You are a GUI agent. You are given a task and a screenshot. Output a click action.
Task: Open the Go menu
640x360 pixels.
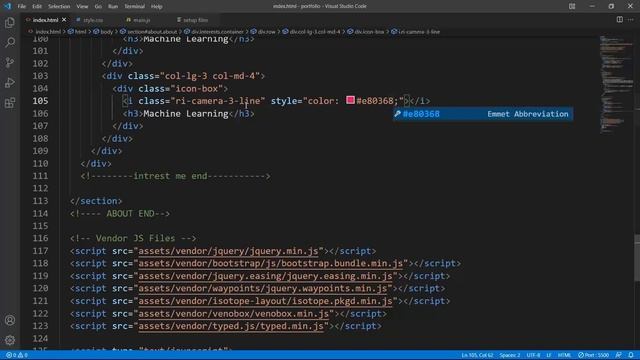pyautogui.click(x=98, y=6)
